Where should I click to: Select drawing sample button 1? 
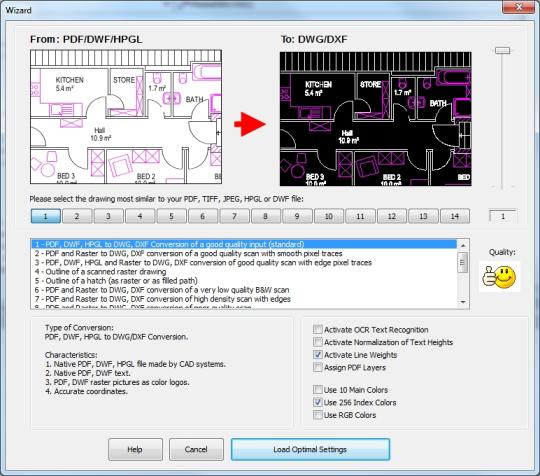46,216
